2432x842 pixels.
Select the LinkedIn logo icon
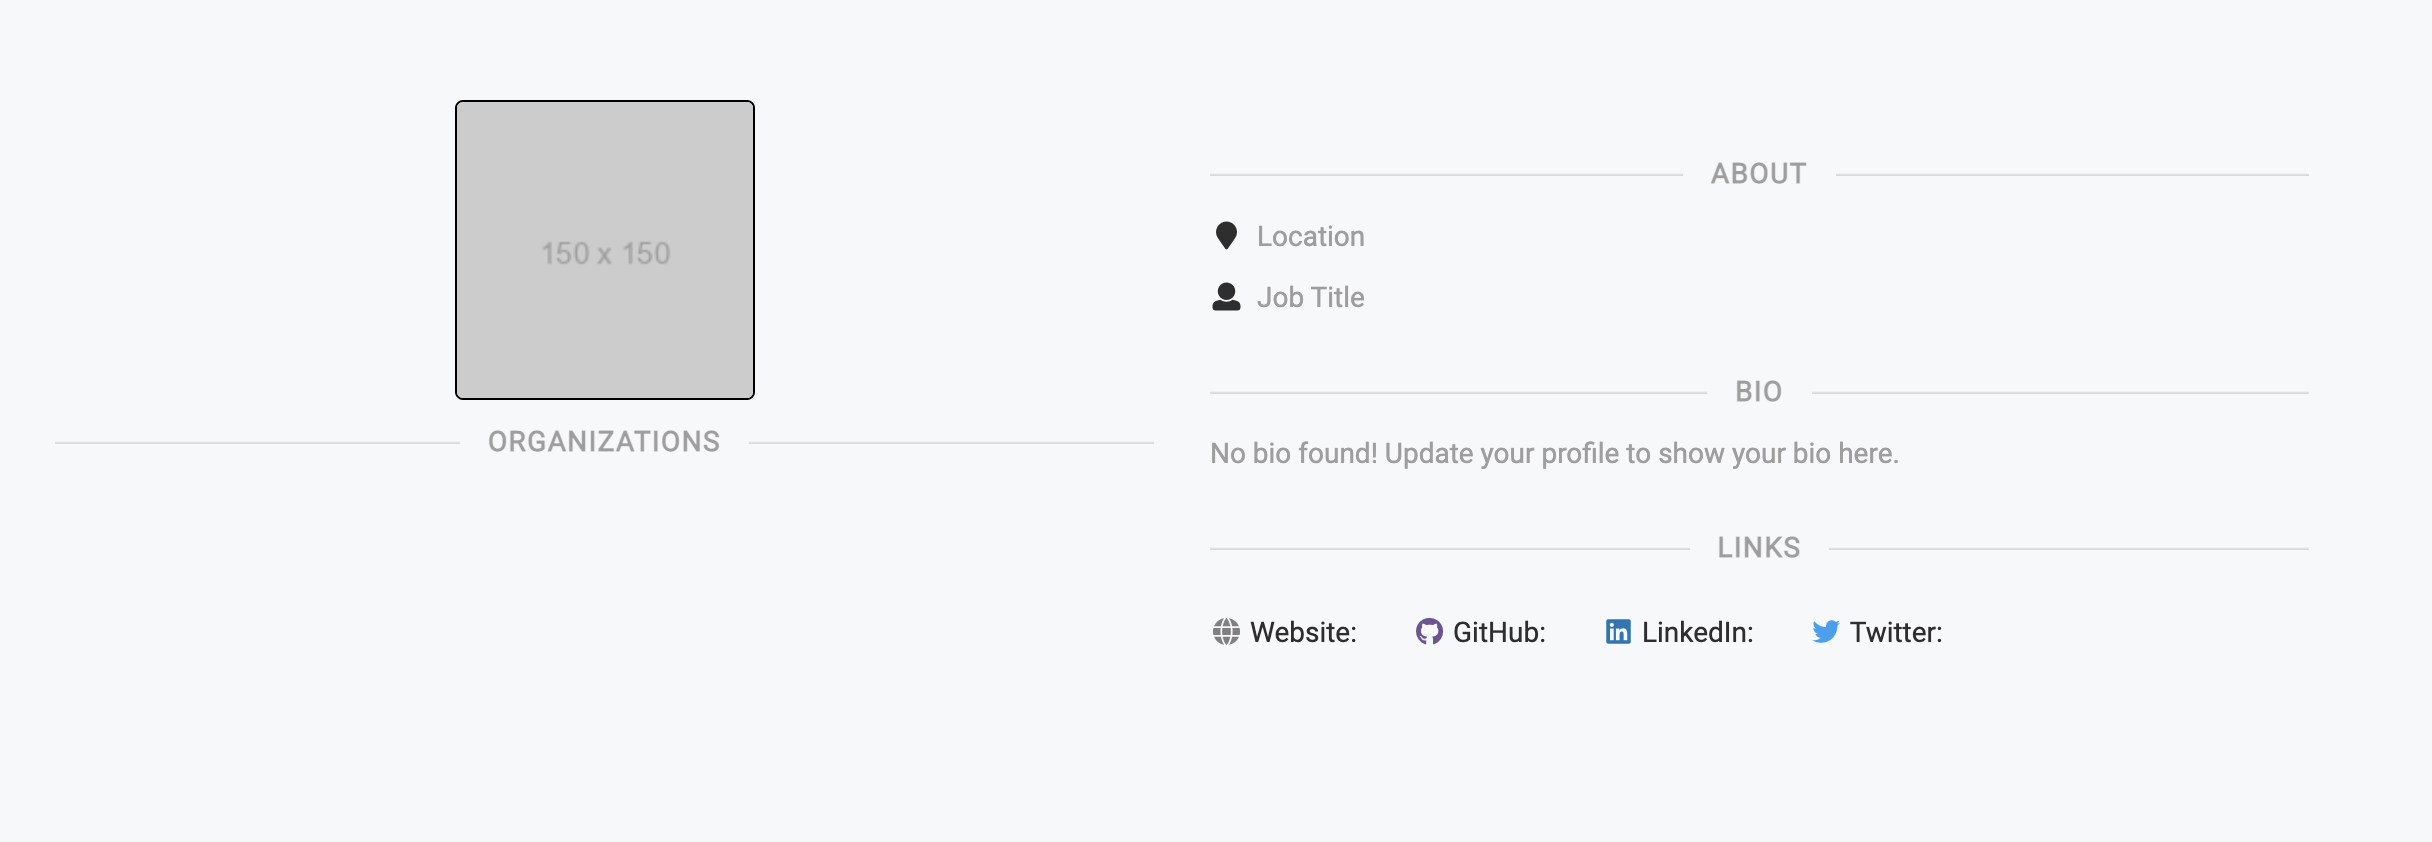point(1619,632)
